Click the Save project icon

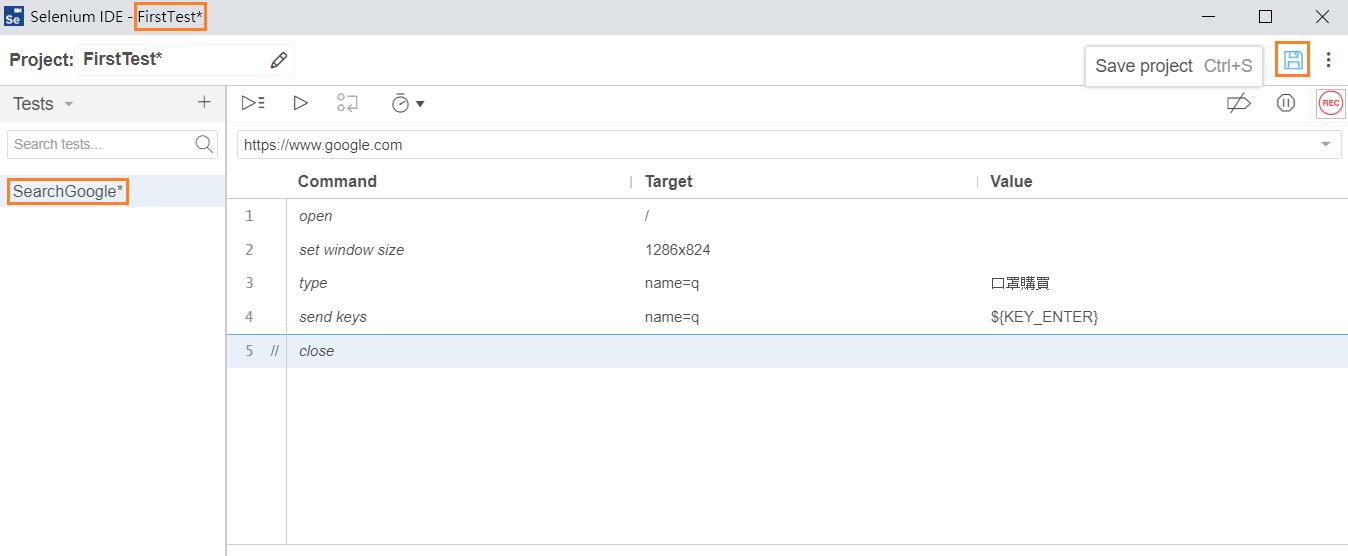pyautogui.click(x=1293, y=60)
